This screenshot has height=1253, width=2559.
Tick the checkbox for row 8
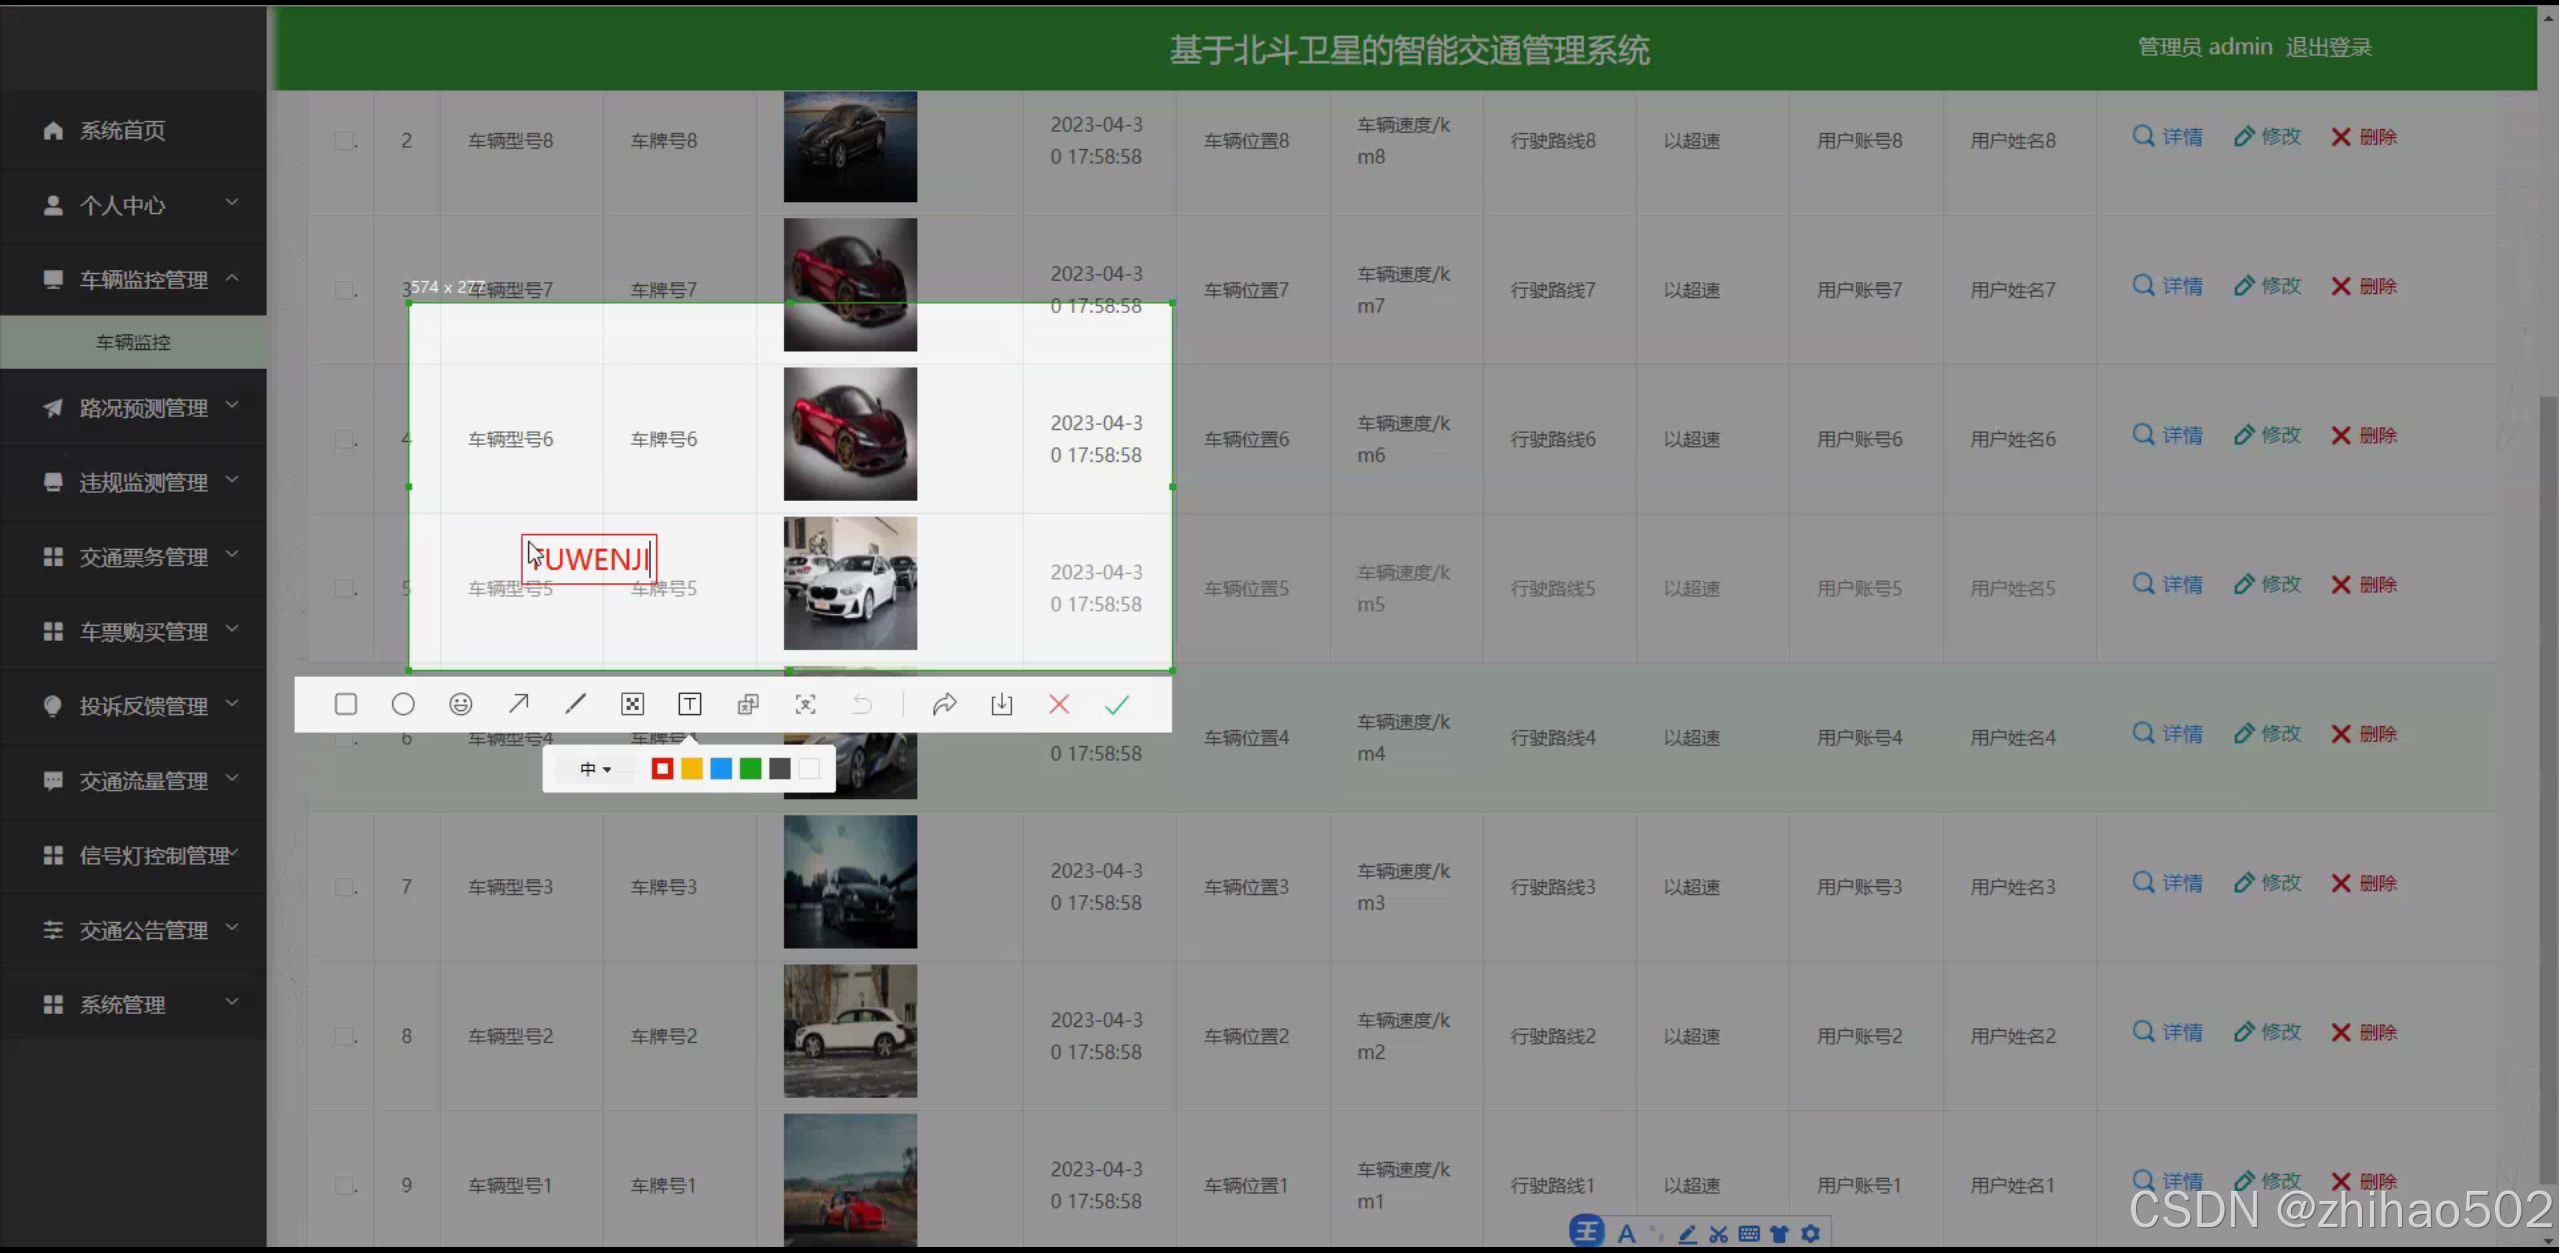pos(344,1036)
